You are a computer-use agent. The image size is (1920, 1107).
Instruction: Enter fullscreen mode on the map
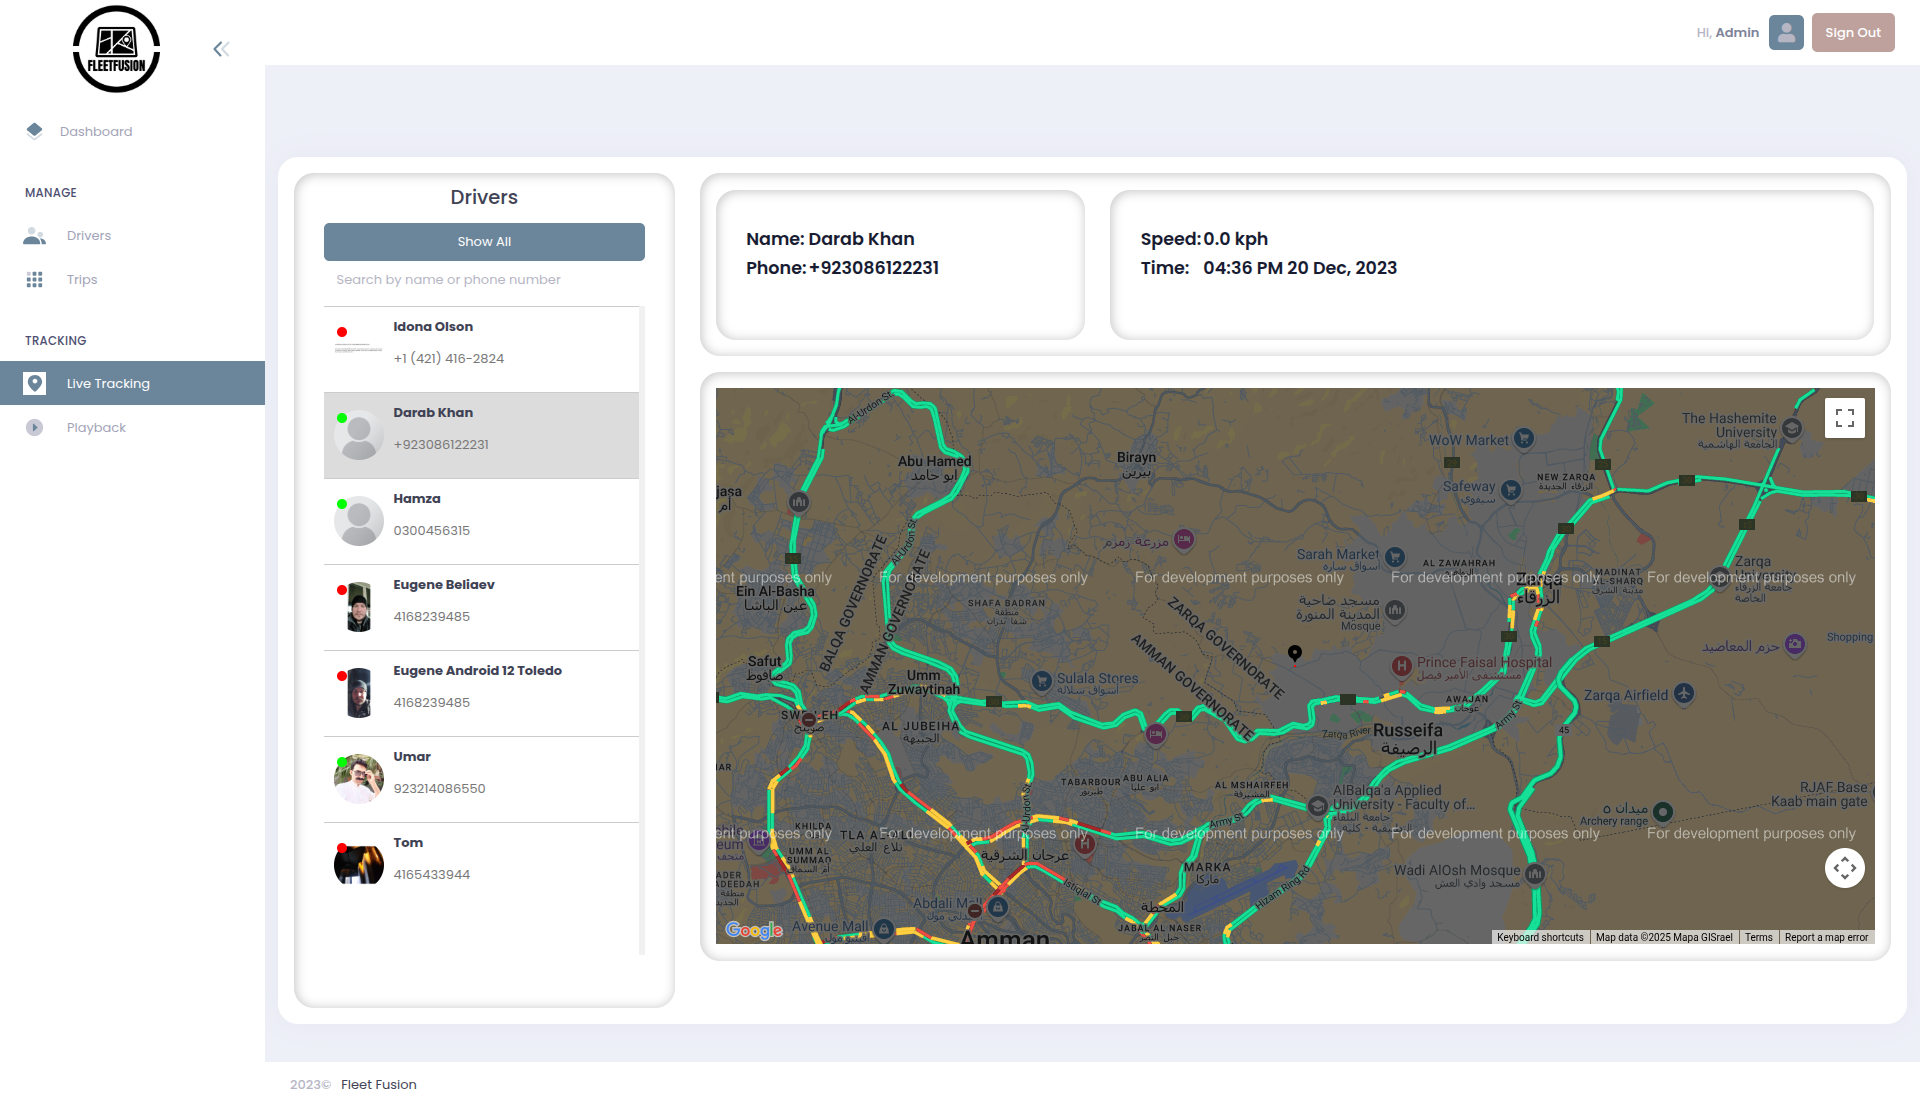pos(1844,418)
